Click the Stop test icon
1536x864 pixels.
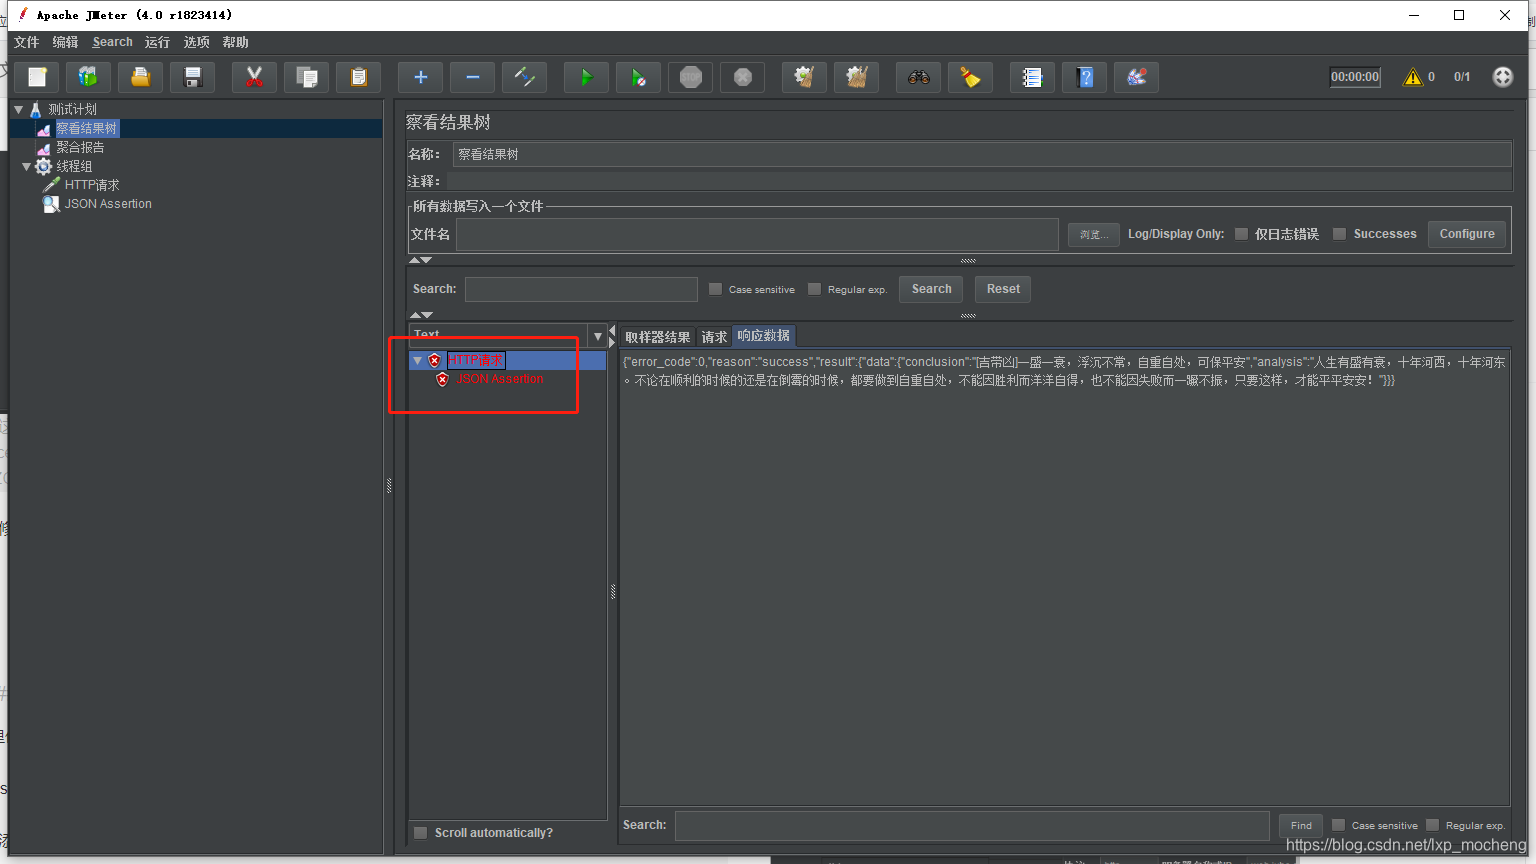[x=690, y=77]
